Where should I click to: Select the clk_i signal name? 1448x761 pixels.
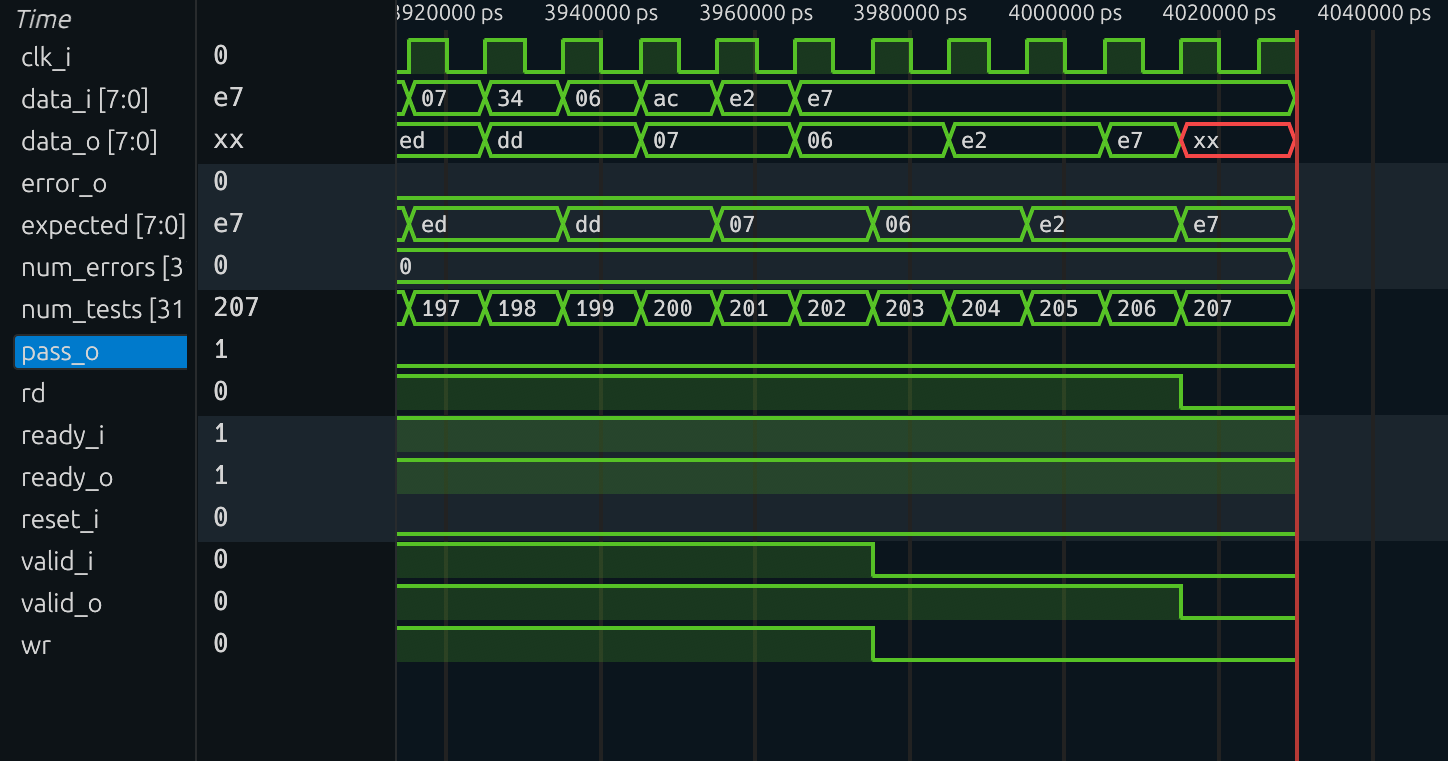[46, 58]
